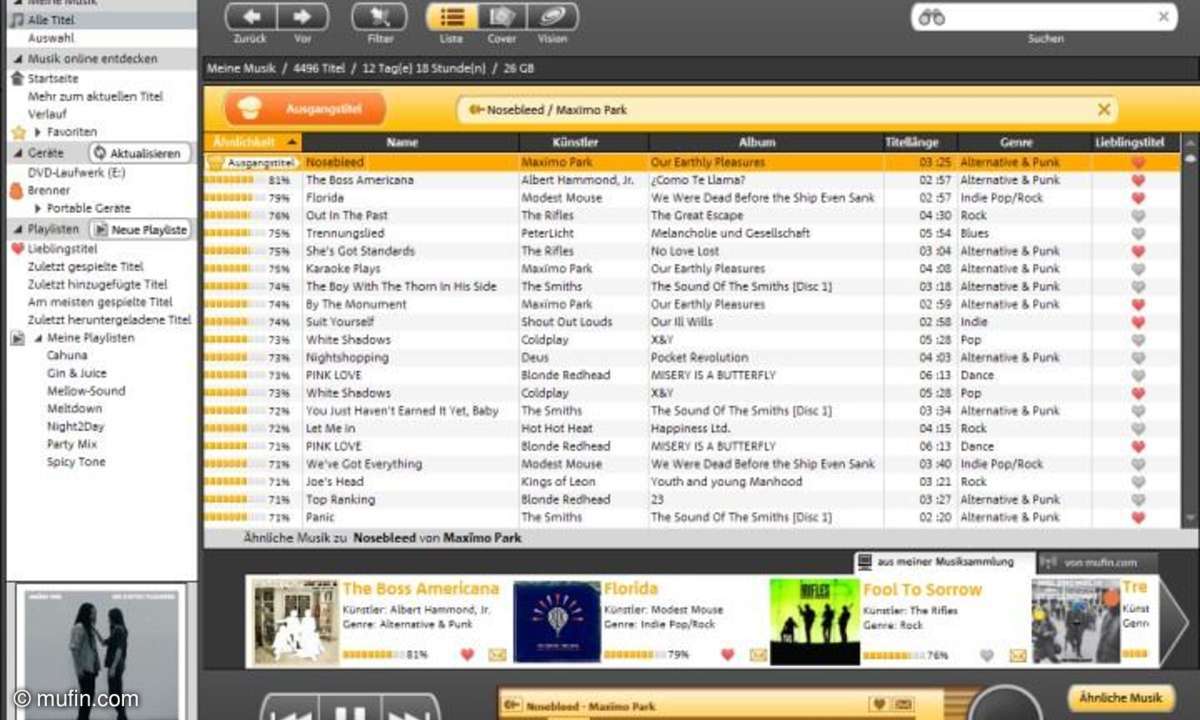
Task: Click the Meine Playlisten folder icon
Action: coord(17,338)
